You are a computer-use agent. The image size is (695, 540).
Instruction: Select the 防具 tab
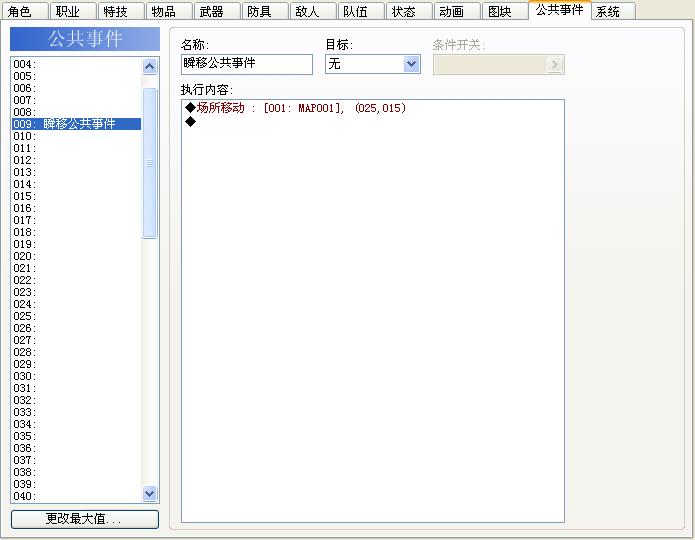point(265,11)
